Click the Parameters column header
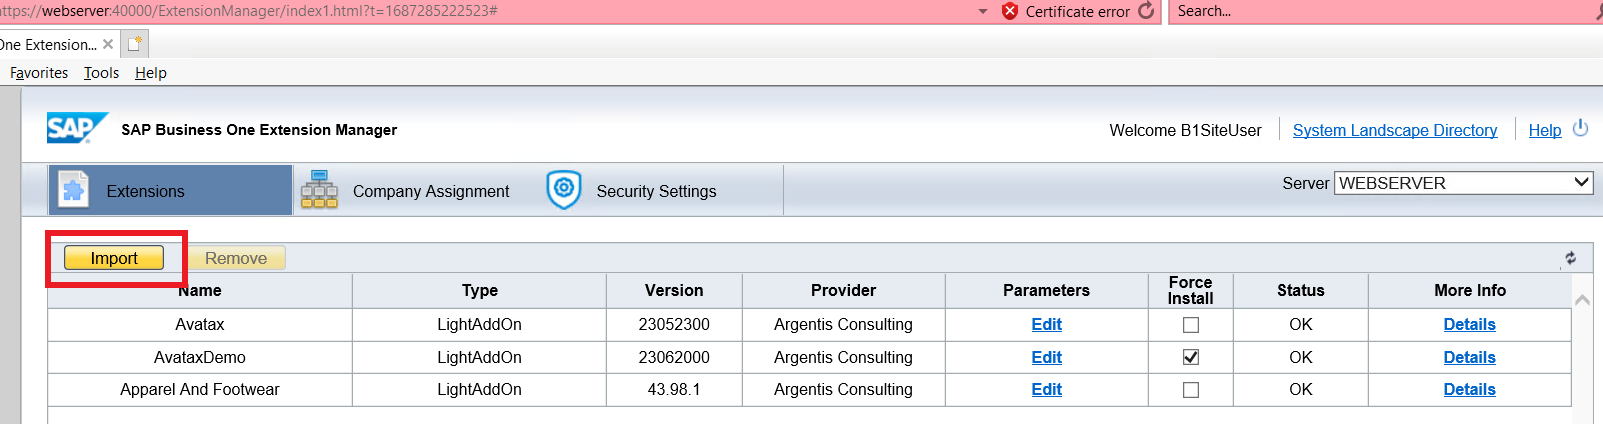The image size is (1603, 424). point(1046,290)
